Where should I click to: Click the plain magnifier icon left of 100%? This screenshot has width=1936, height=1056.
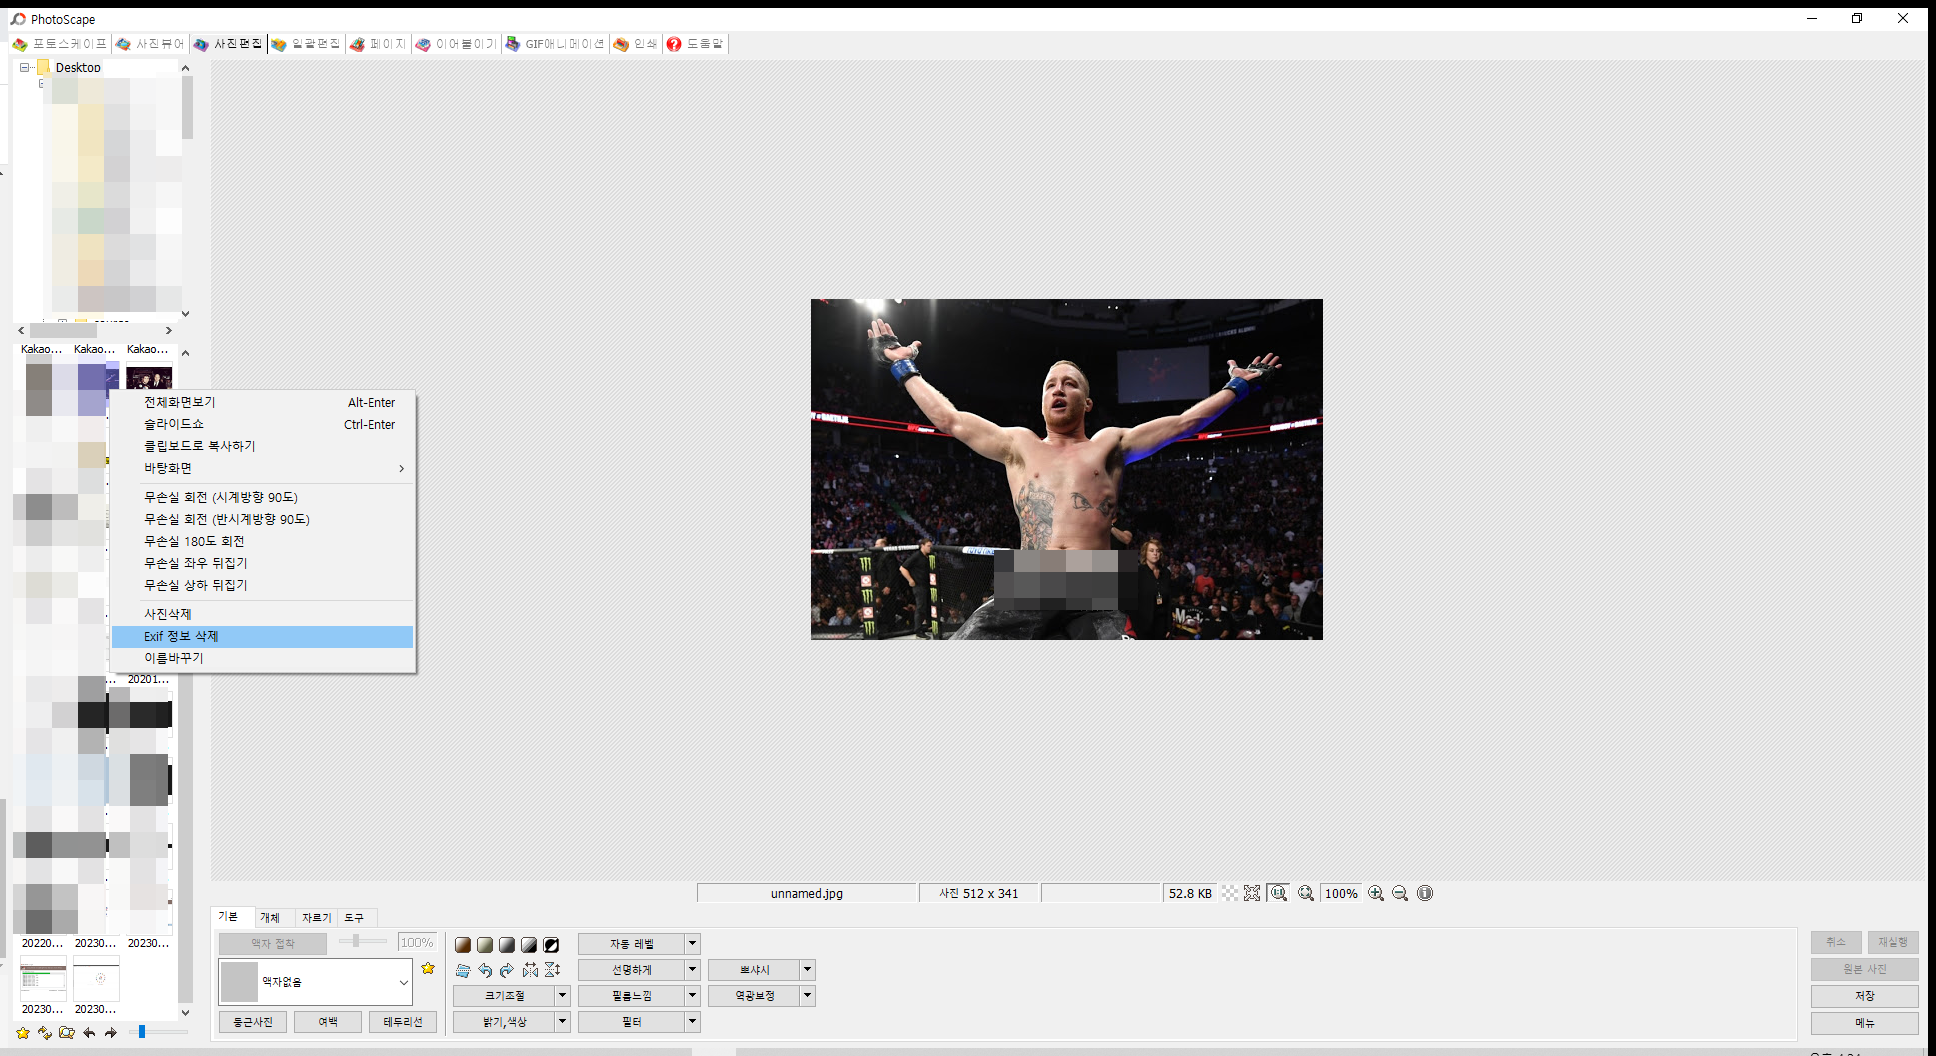point(1306,893)
